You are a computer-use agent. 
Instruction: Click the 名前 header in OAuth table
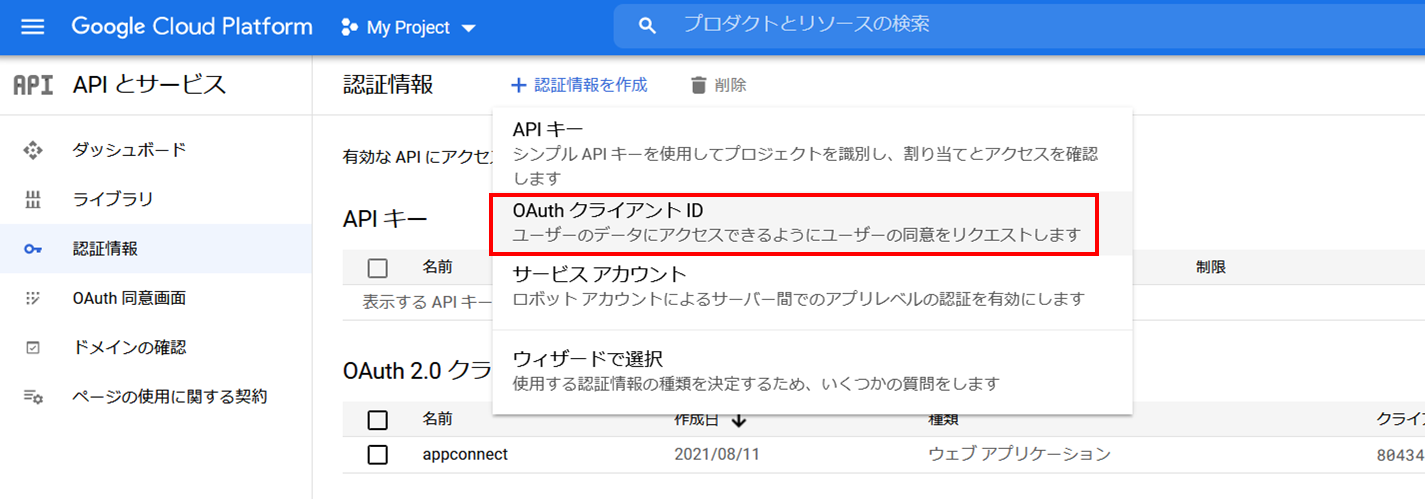pyautogui.click(x=438, y=419)
